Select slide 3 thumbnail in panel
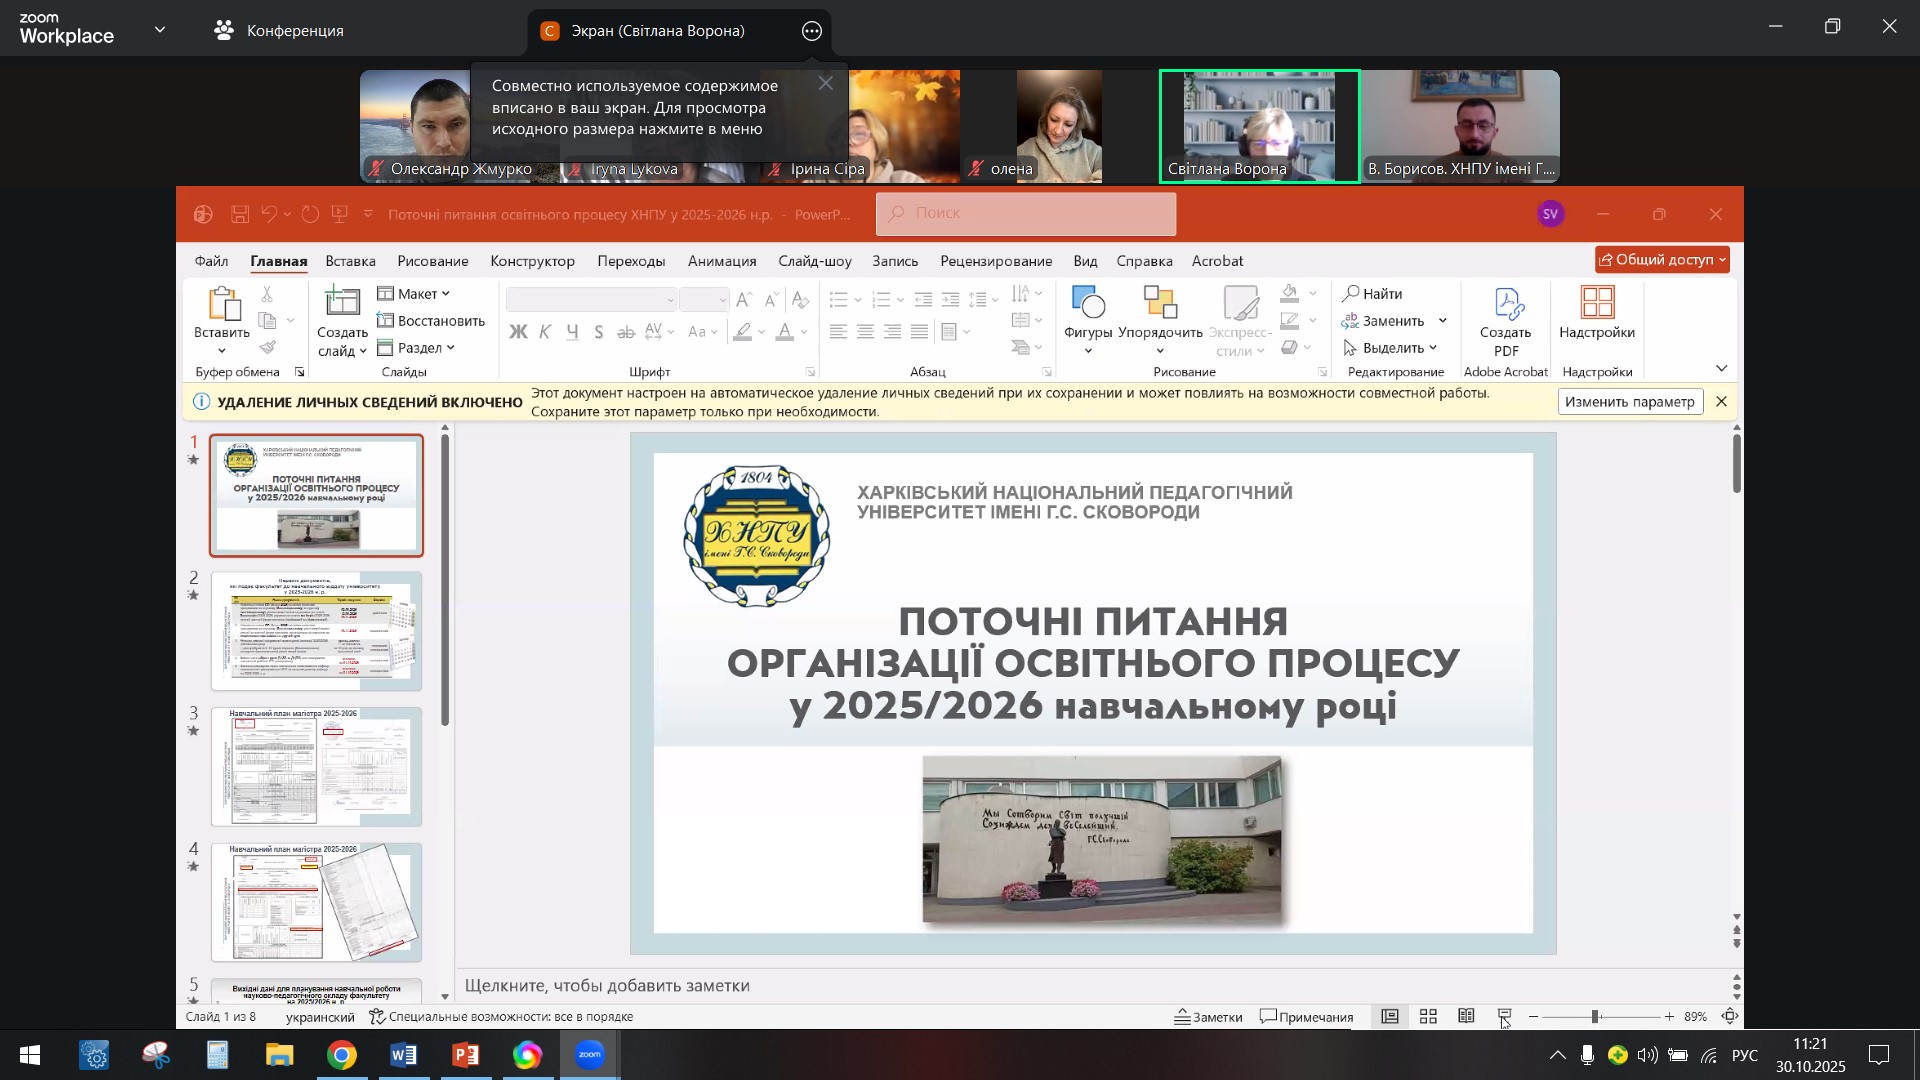 click(x=316, y=767)
